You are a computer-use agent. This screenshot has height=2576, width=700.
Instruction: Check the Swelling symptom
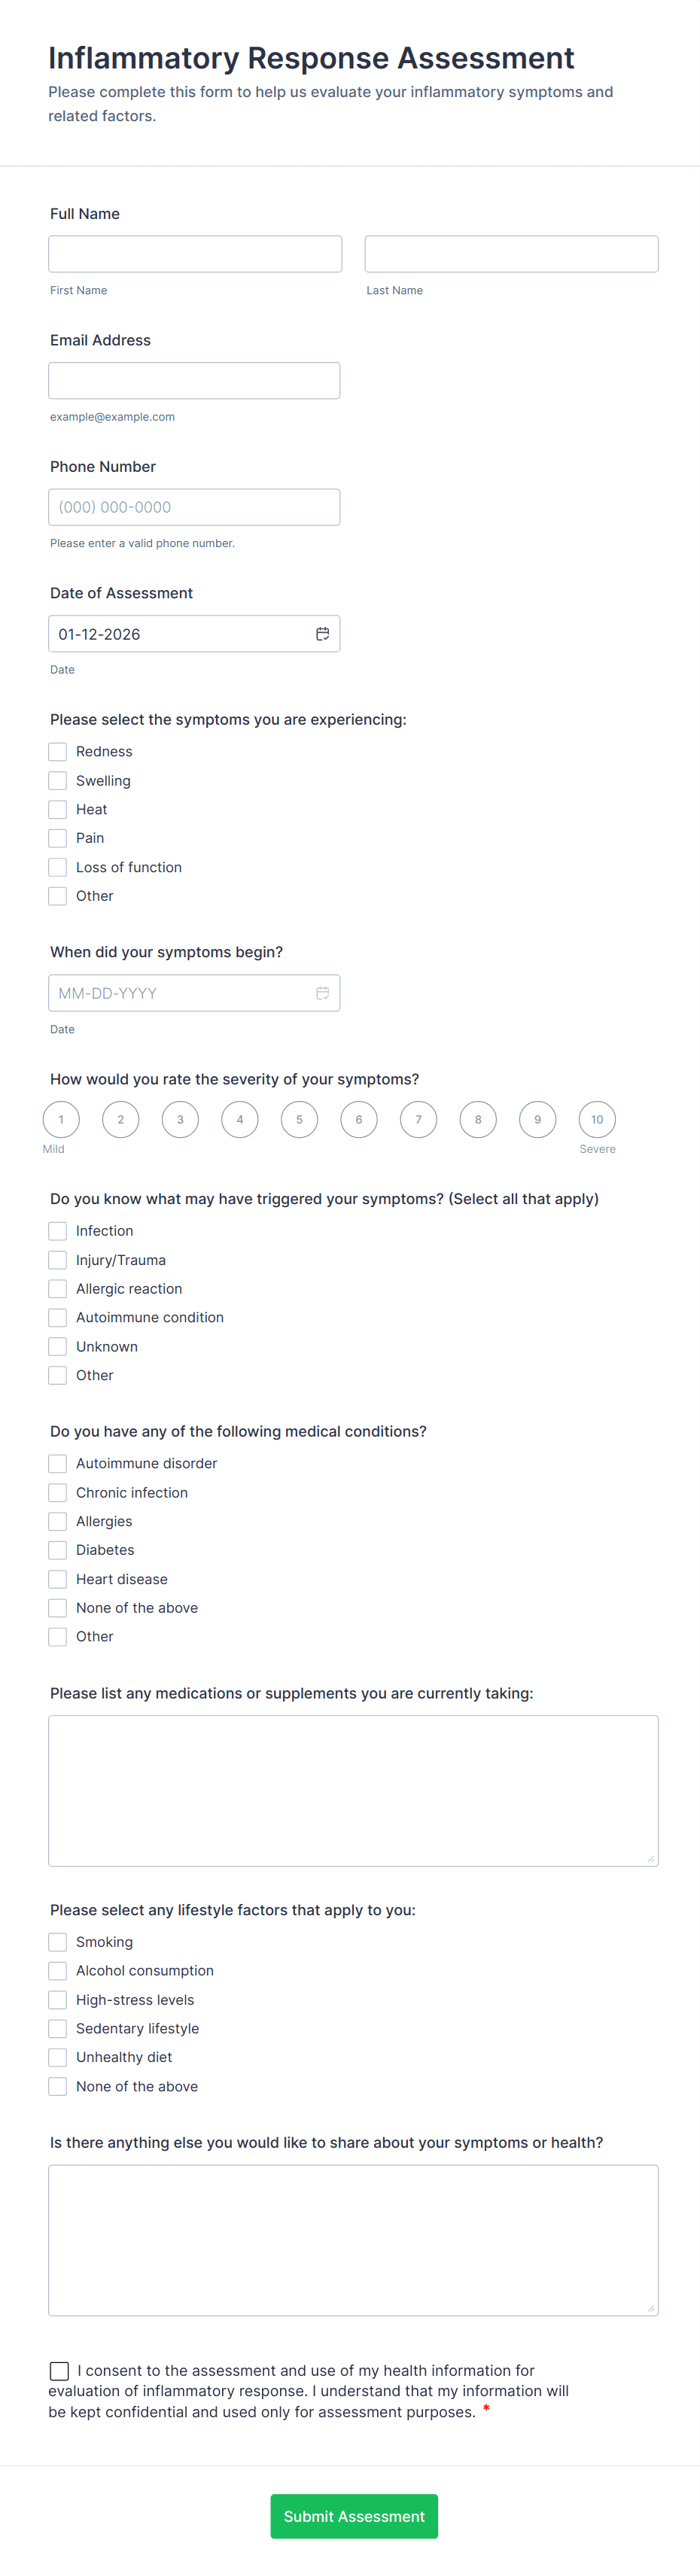point(57,780)
